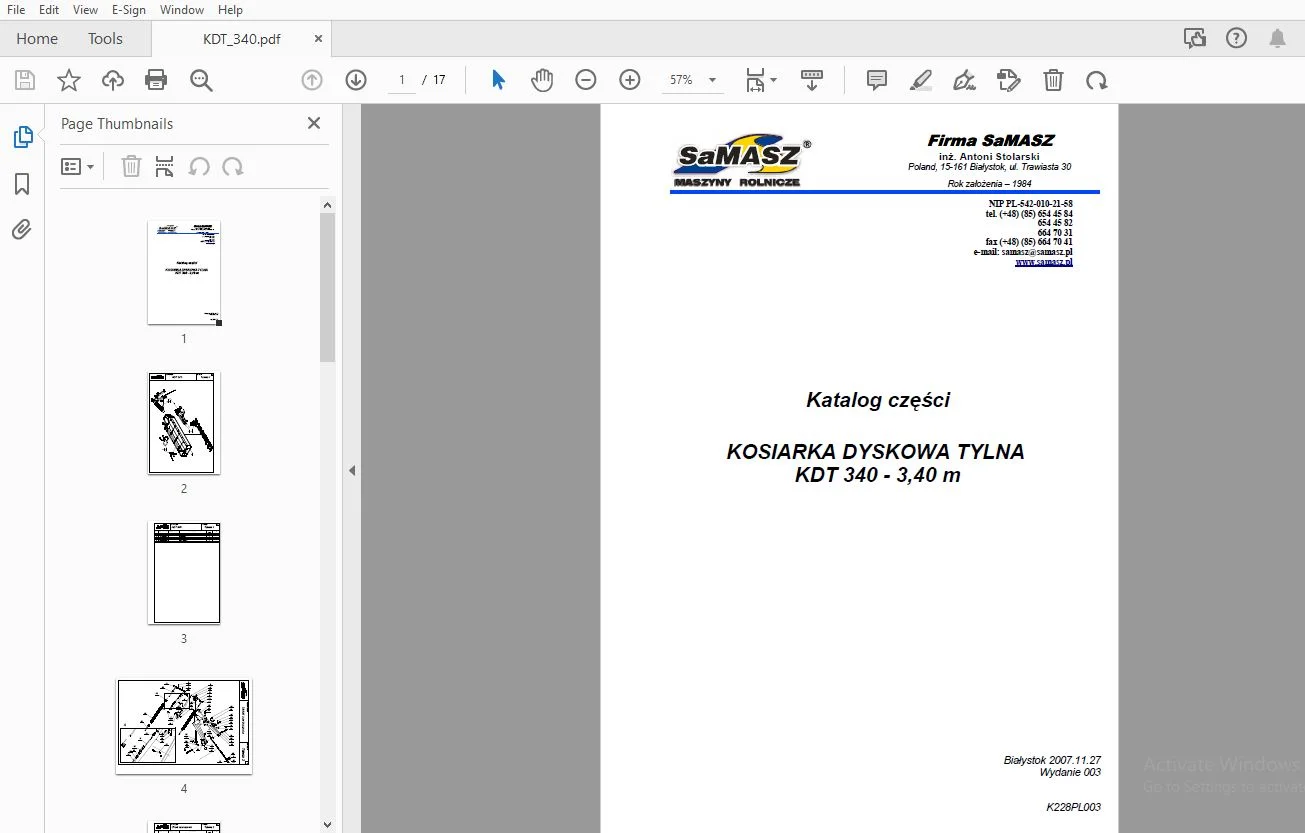This screenshot has height=833, width=1305.
Task: Zoom in with the plus icon
Action: (x=630, y=80)
